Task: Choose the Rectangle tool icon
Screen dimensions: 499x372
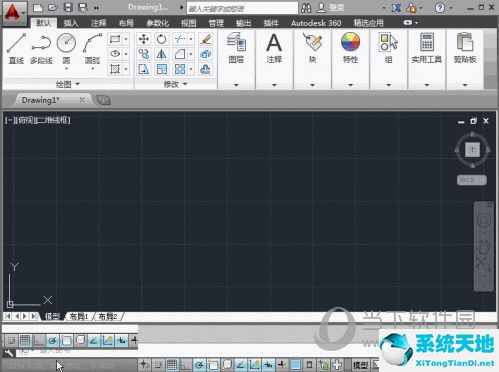Action: [x=115, y=39]
